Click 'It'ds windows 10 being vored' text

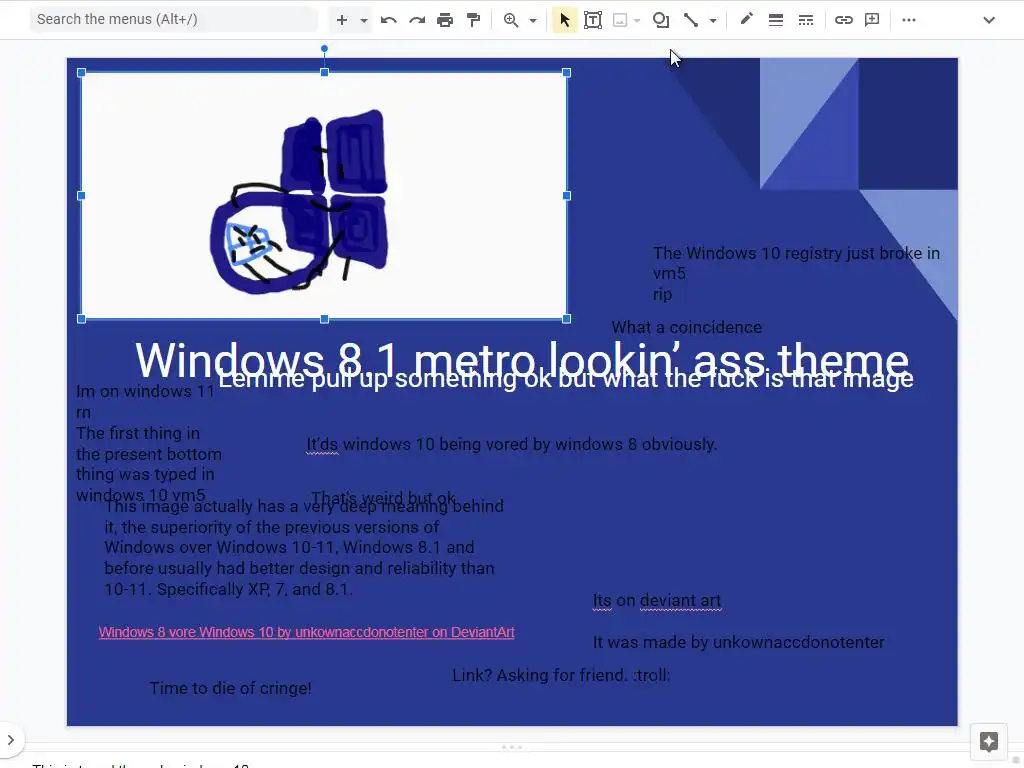tap(511, 445)
